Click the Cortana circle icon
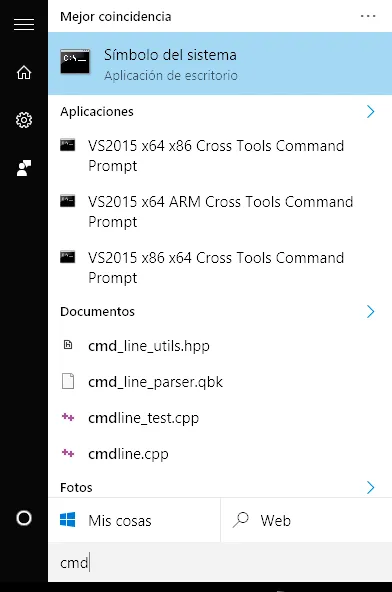Viewport: 392px width, 592px height. click(x=24, y=518)
